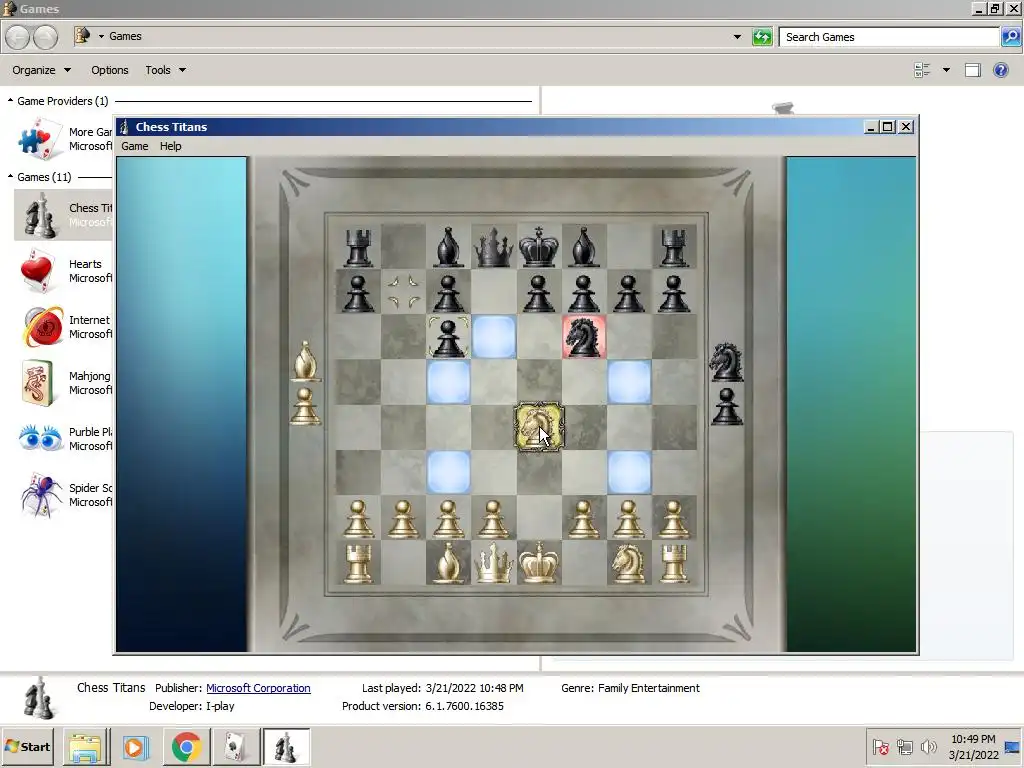Click the black bishop right of the king
This screenshot has width=1024, height=768.
(x=584, y=247)
